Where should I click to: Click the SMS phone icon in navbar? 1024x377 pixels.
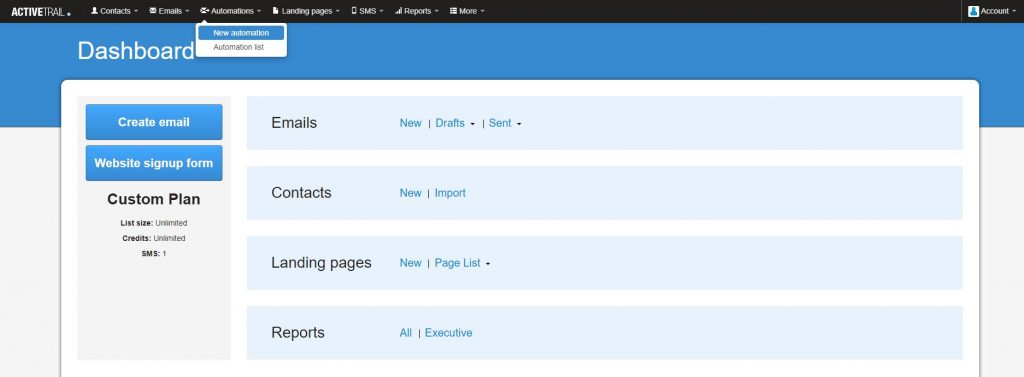tap(354, 10)
